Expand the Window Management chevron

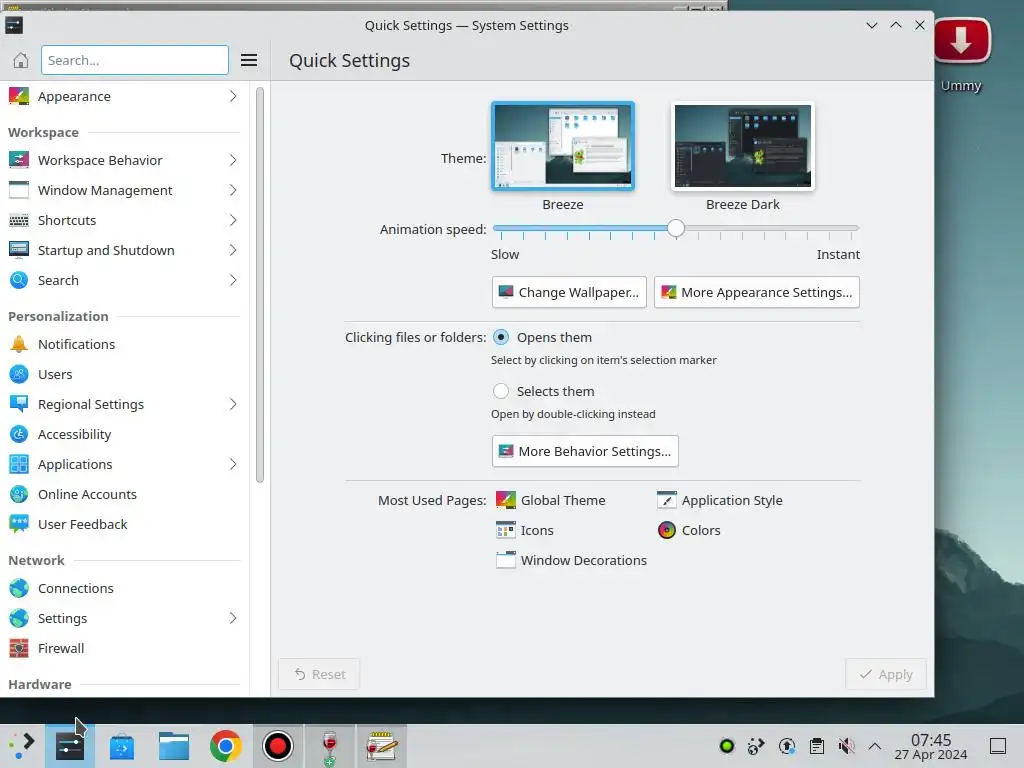[x=233, y=190]
